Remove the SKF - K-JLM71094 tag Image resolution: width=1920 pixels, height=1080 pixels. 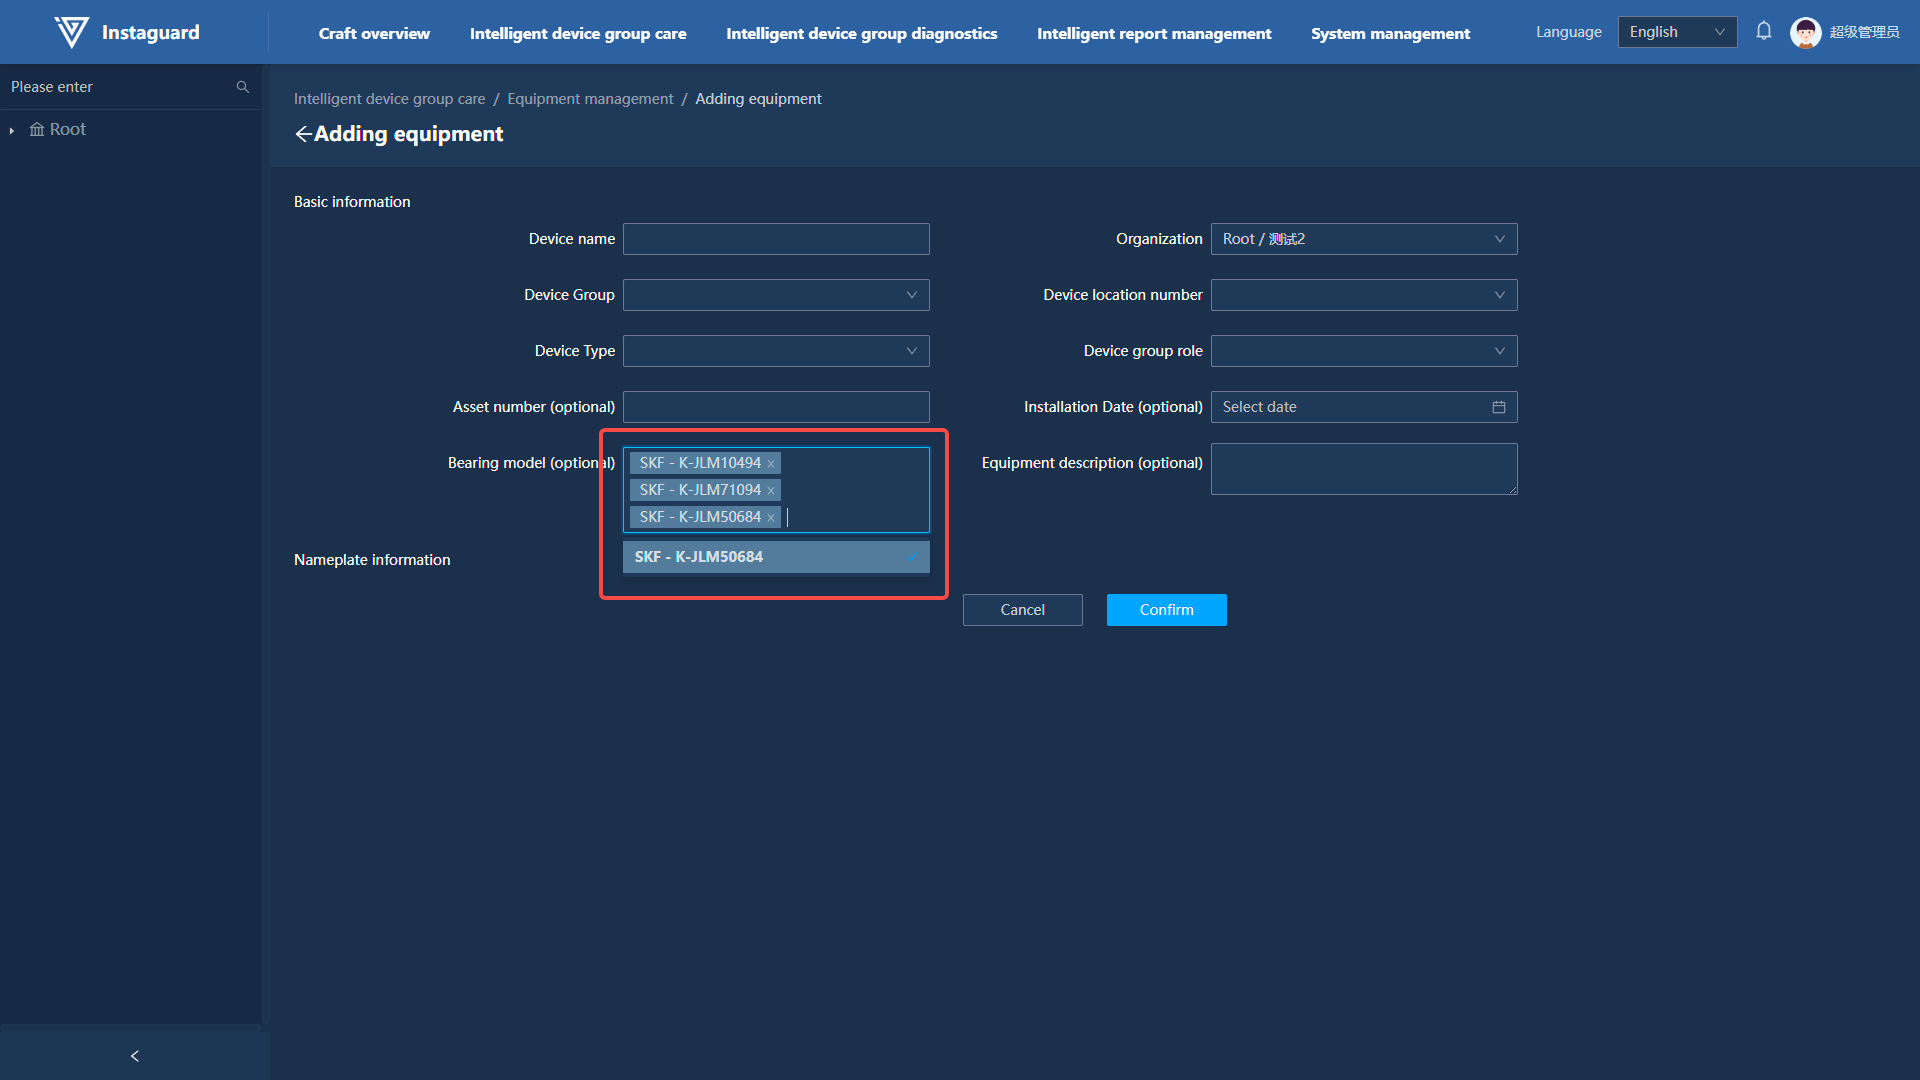(771, 491)
